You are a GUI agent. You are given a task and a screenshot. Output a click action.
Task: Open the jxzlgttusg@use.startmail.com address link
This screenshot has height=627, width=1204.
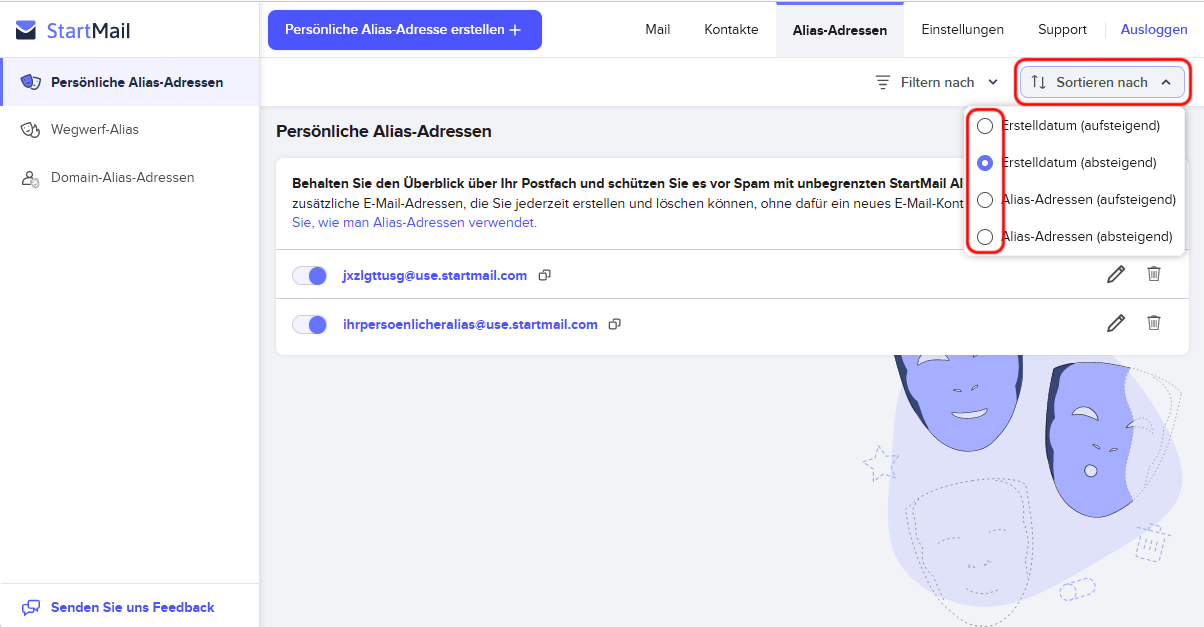[x=434, y=275]
